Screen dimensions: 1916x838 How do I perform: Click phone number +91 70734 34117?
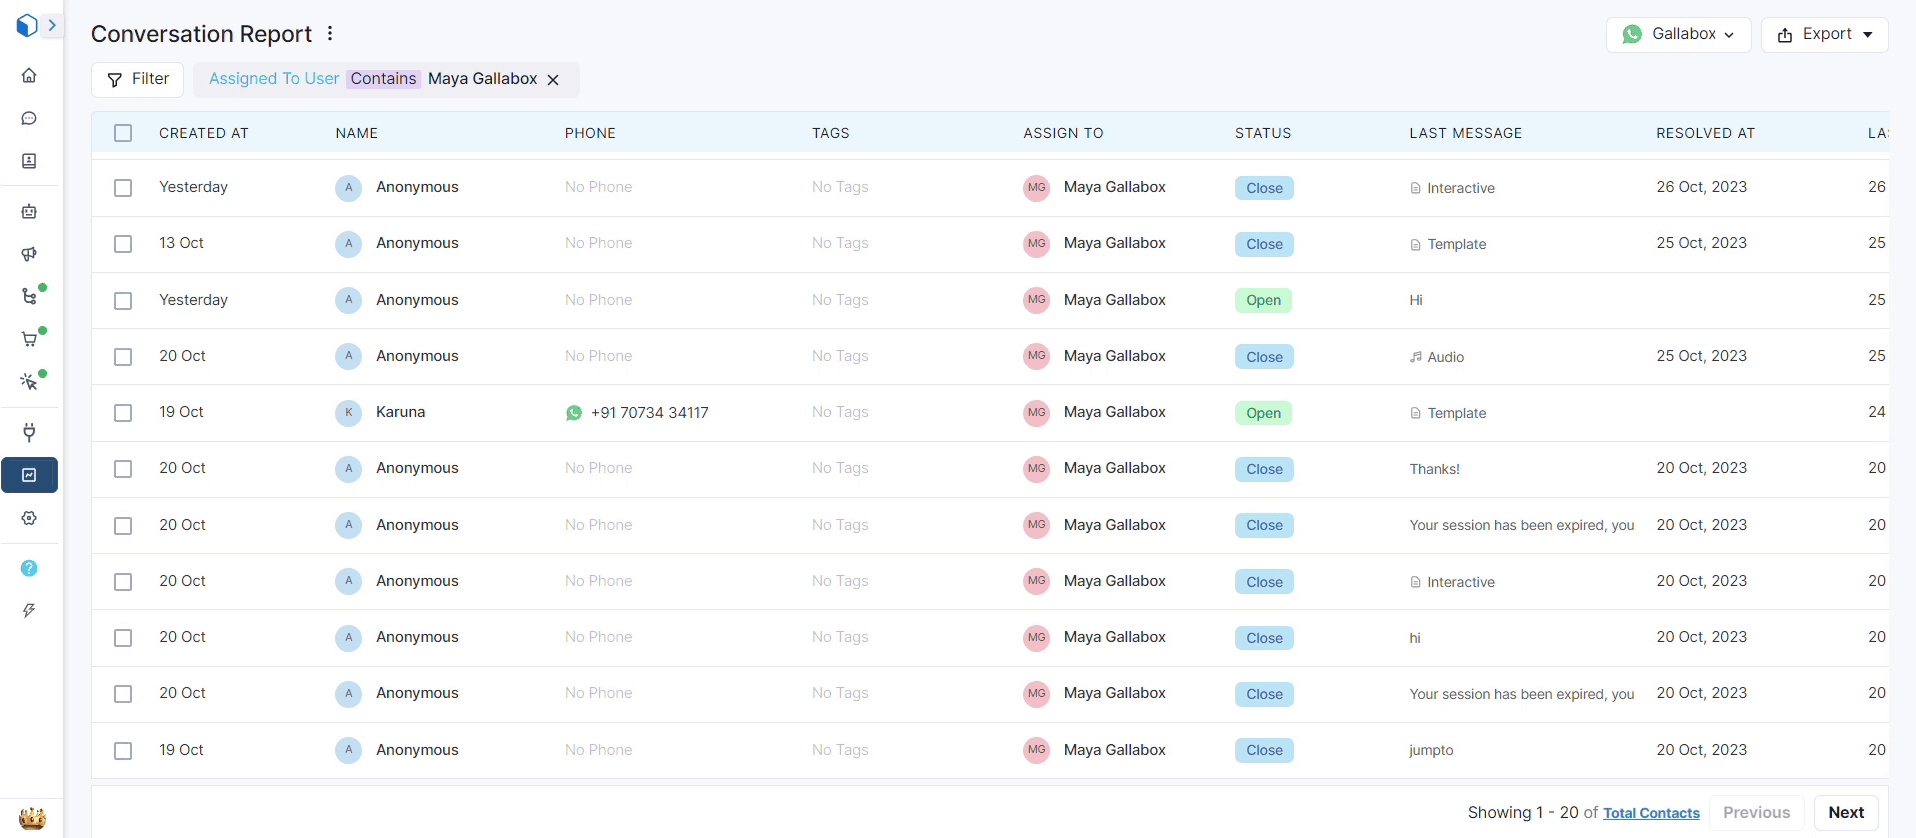pos(649,413)
